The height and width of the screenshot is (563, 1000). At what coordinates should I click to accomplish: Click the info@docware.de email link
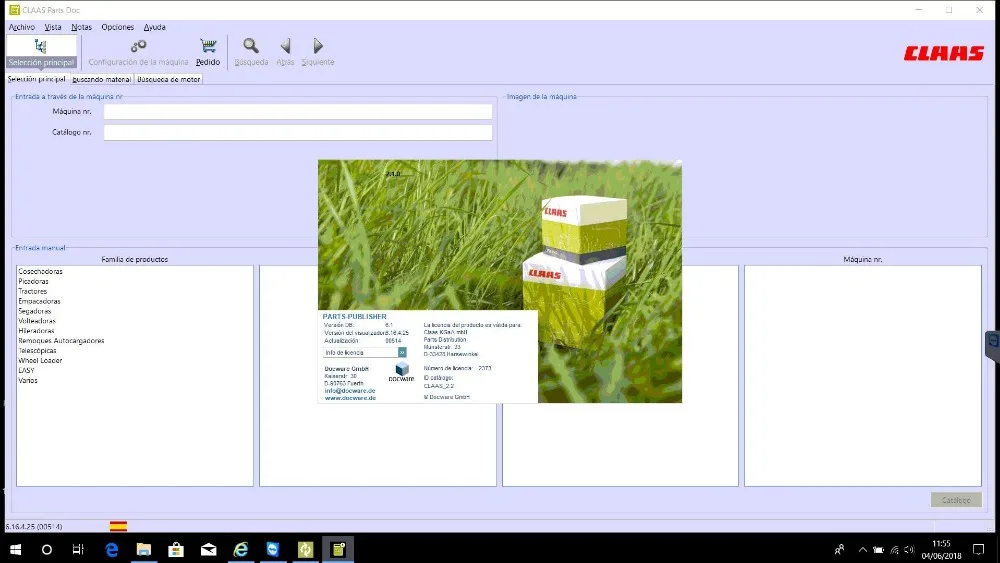[x=349, y=391]
